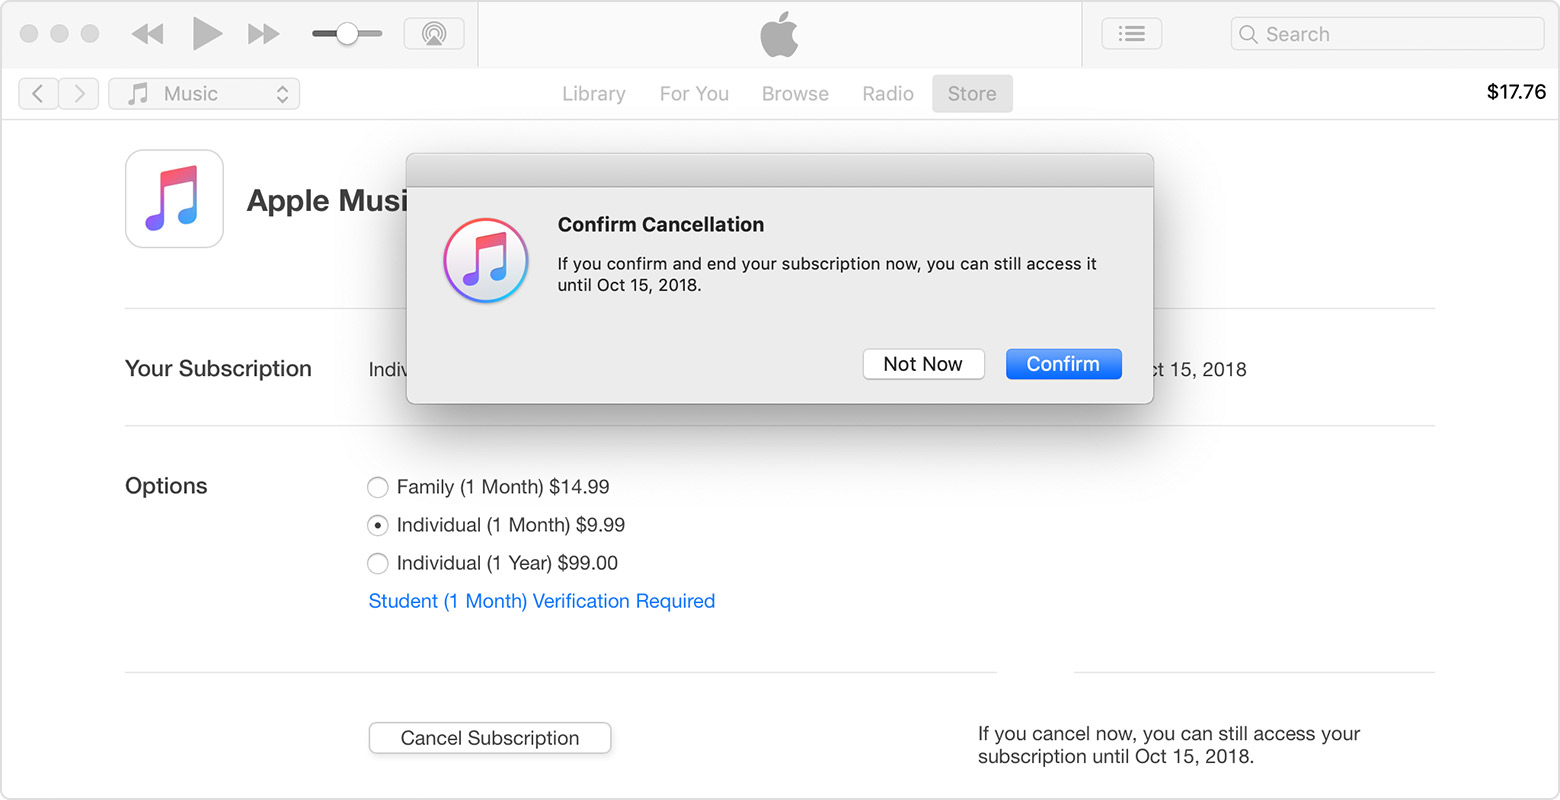The width and height of the screenshot is (1560, 800).
Task: Switch to the Library tab
Action: 593,93
